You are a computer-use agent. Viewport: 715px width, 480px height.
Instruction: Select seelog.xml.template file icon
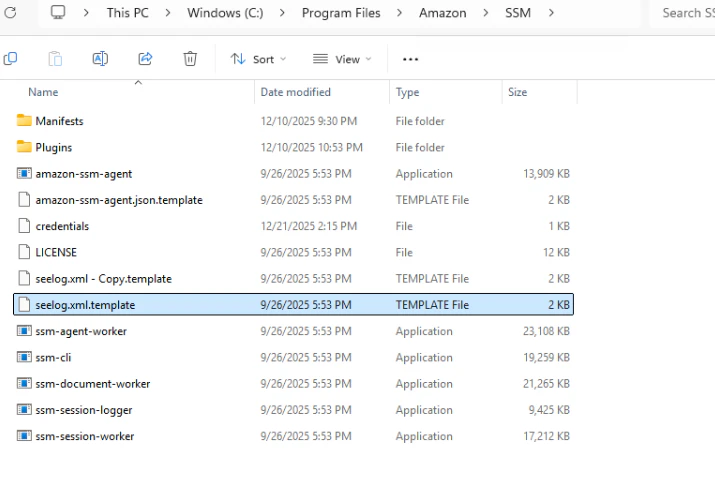pyautogui.click(x=24, y=305)
